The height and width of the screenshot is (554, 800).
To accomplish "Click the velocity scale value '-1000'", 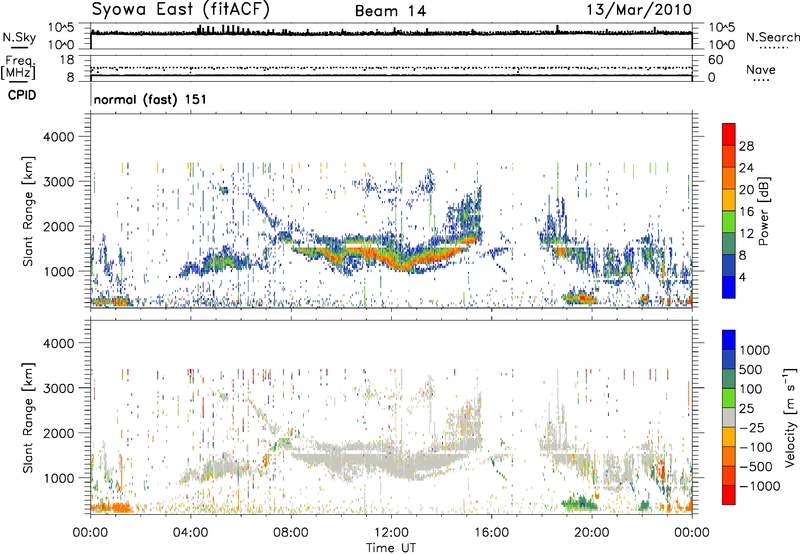I will tap(759, 486).
